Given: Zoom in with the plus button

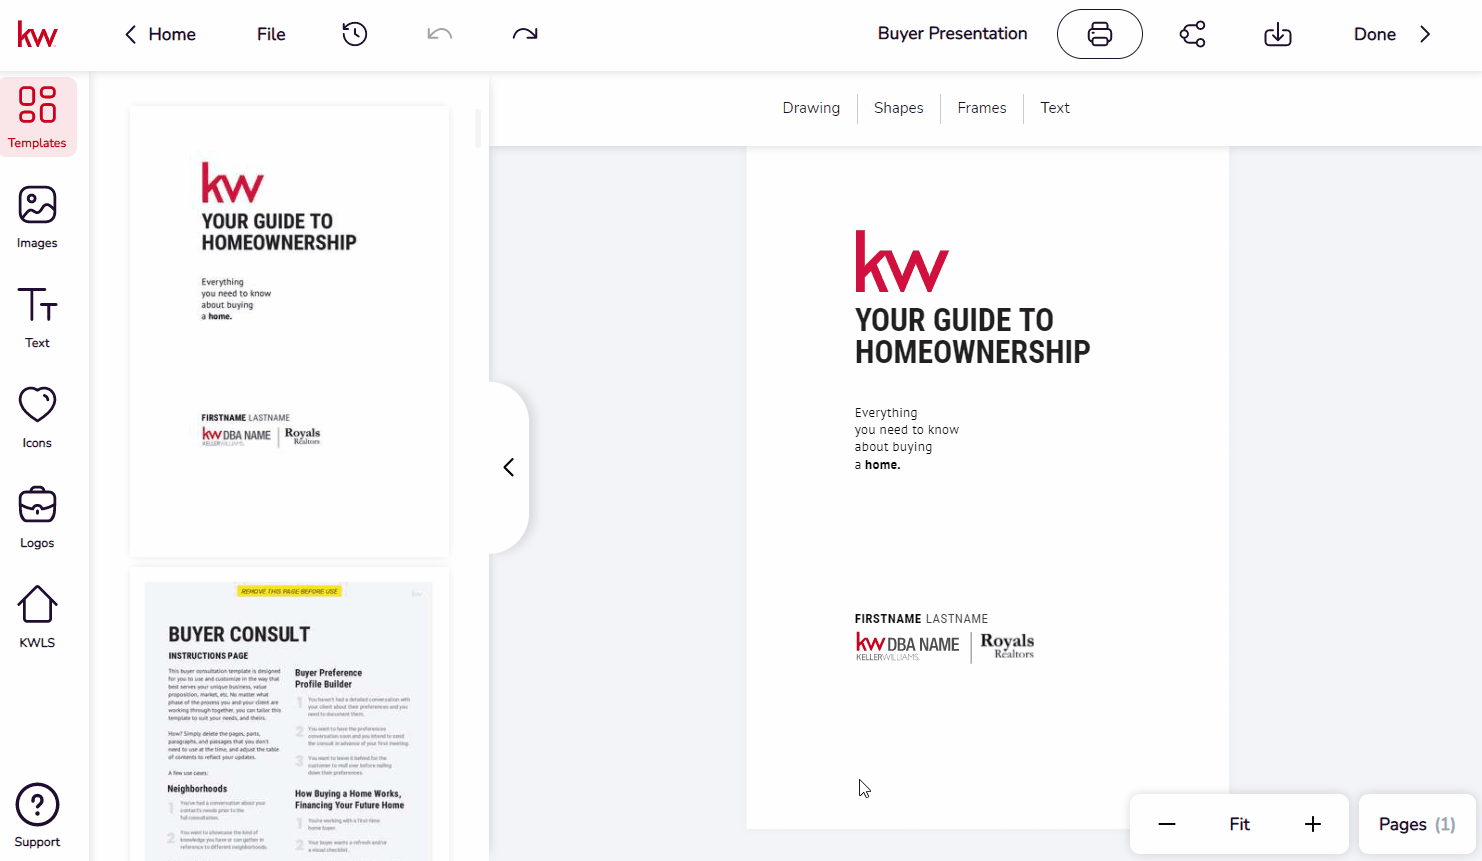Looking at the screenshot, I should tap(1313, 824).
